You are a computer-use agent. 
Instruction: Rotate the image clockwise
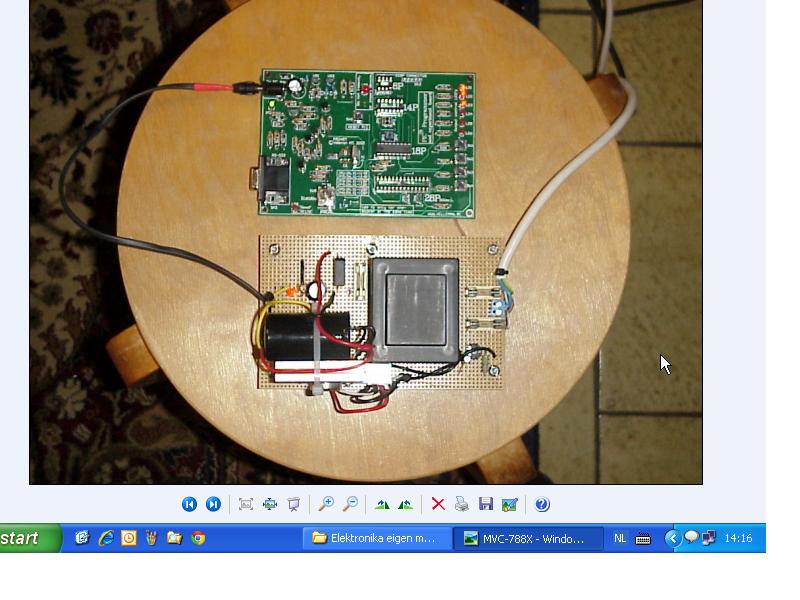[x=382, y=505]
